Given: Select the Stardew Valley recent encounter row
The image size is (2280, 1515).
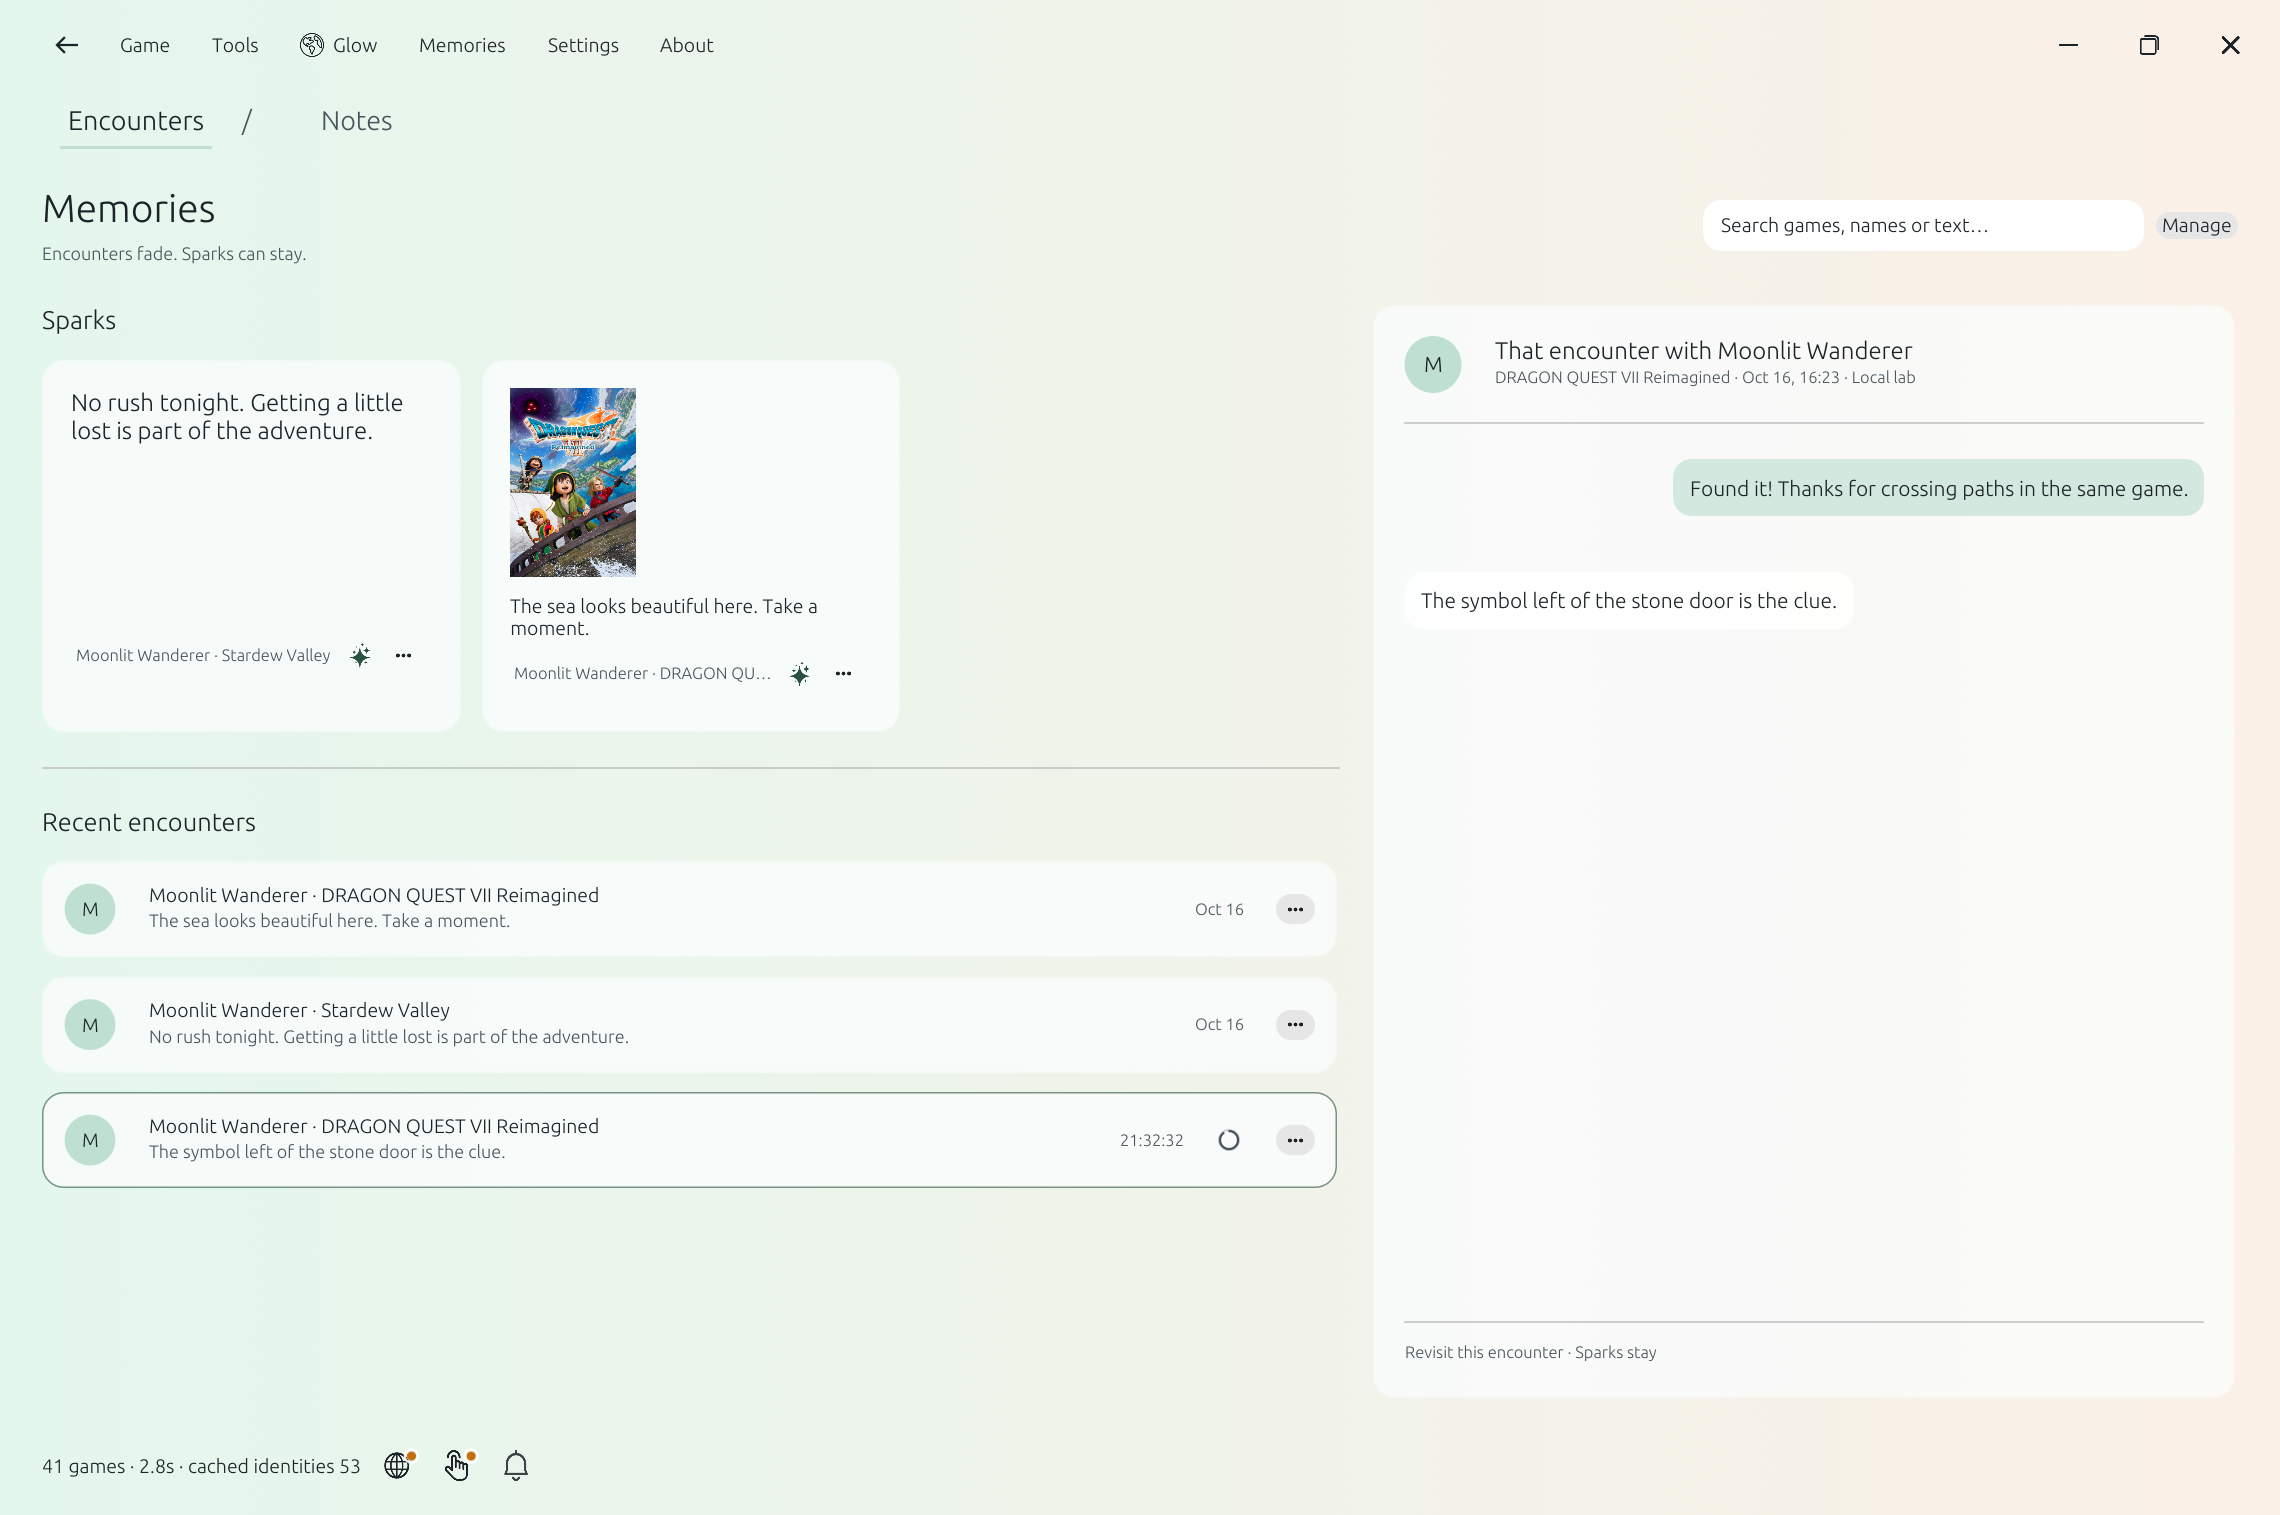Looking at the screenshot, I should (689, 1024).
